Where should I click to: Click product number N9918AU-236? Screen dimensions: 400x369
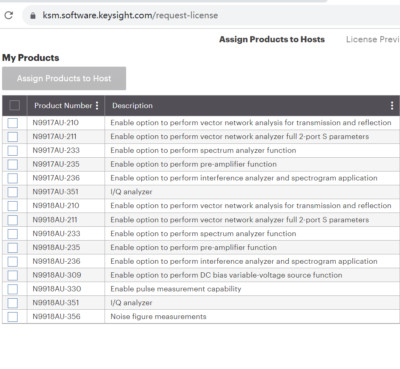(x=56, y=261)
